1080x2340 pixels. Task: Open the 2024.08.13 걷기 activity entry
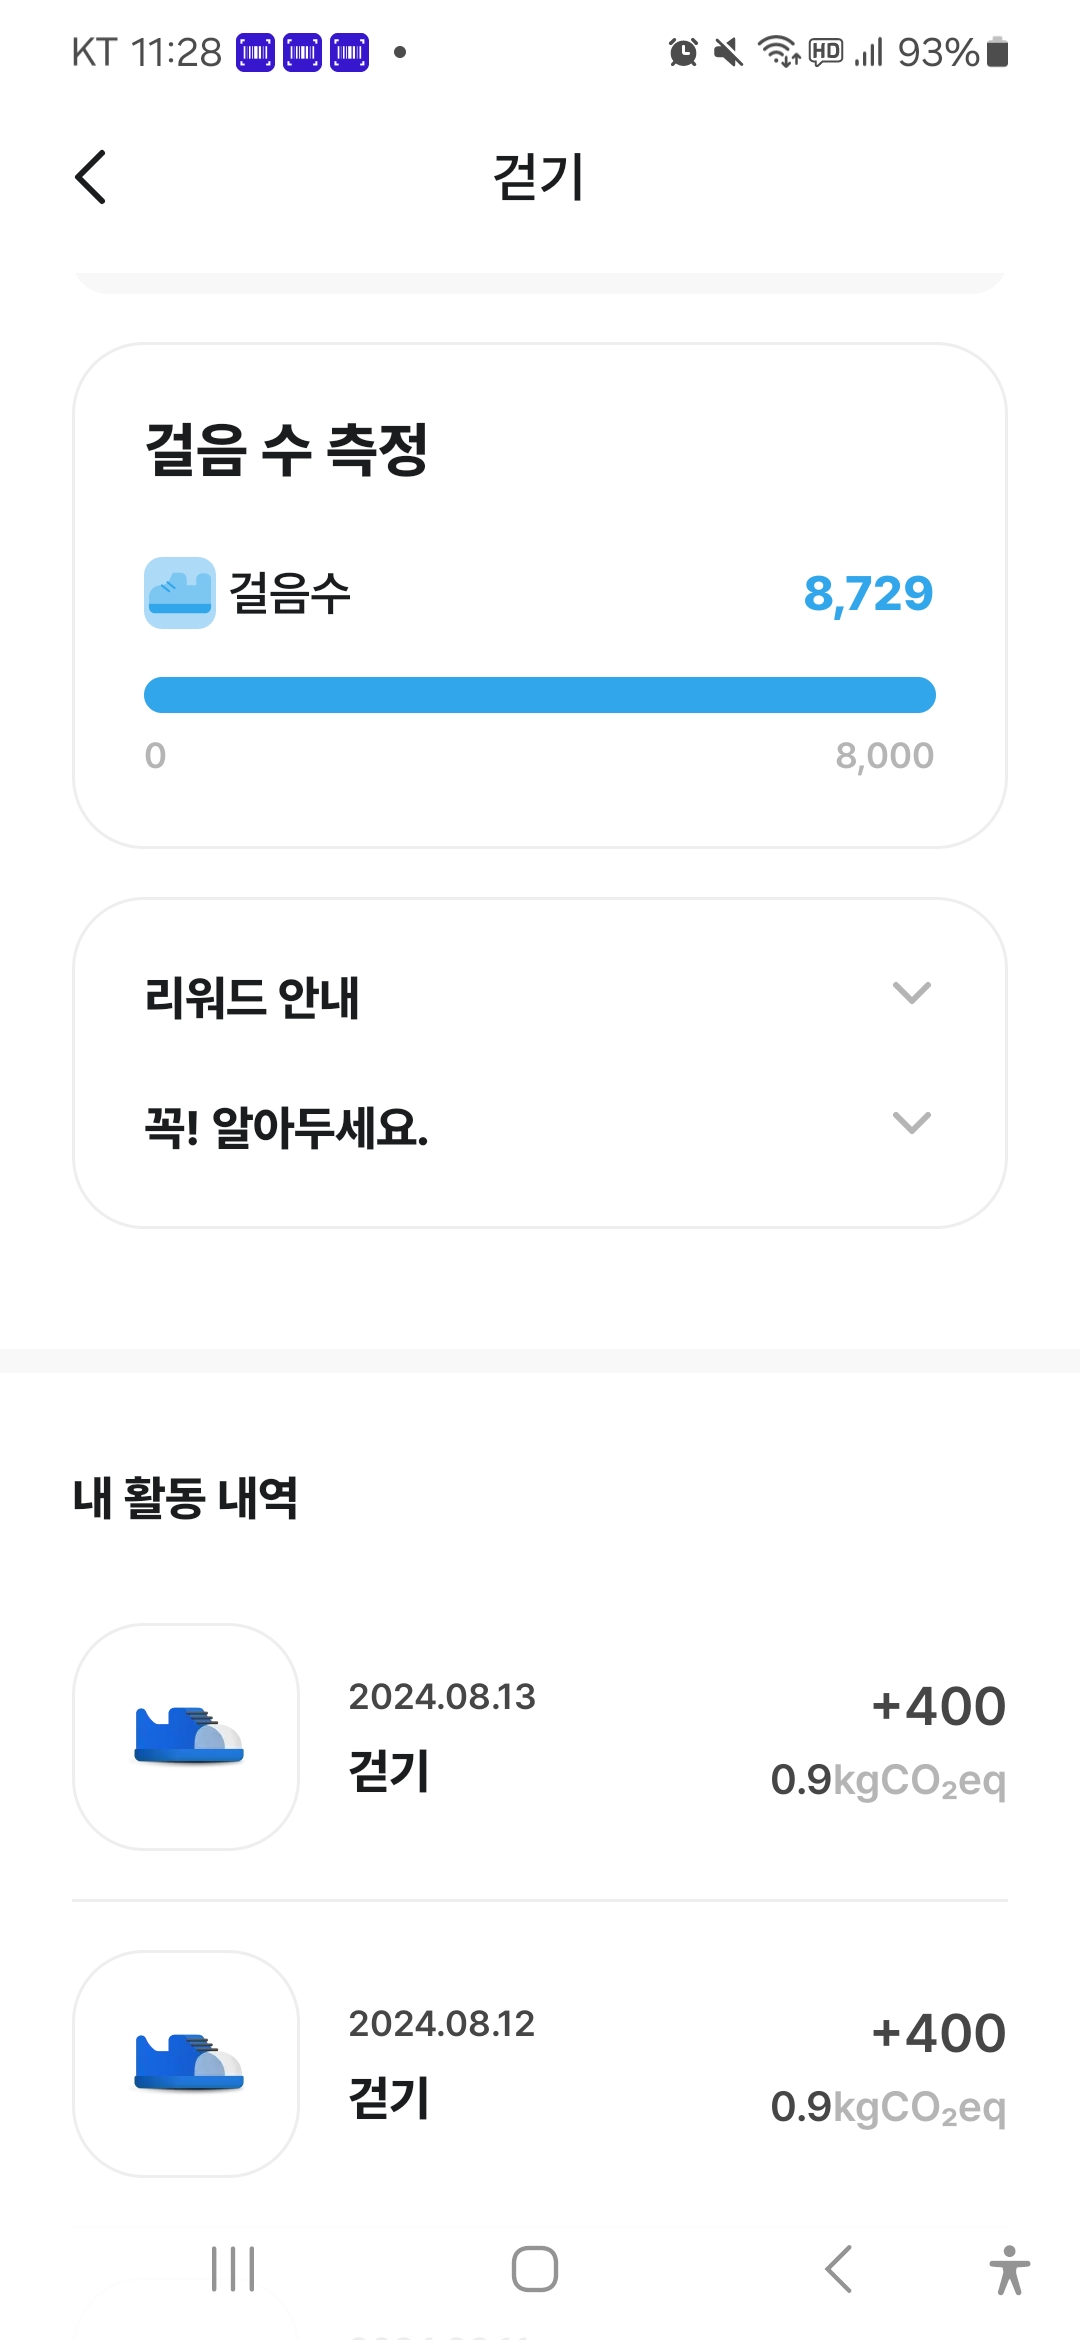pyautogui.click(x=540, y=1737)
